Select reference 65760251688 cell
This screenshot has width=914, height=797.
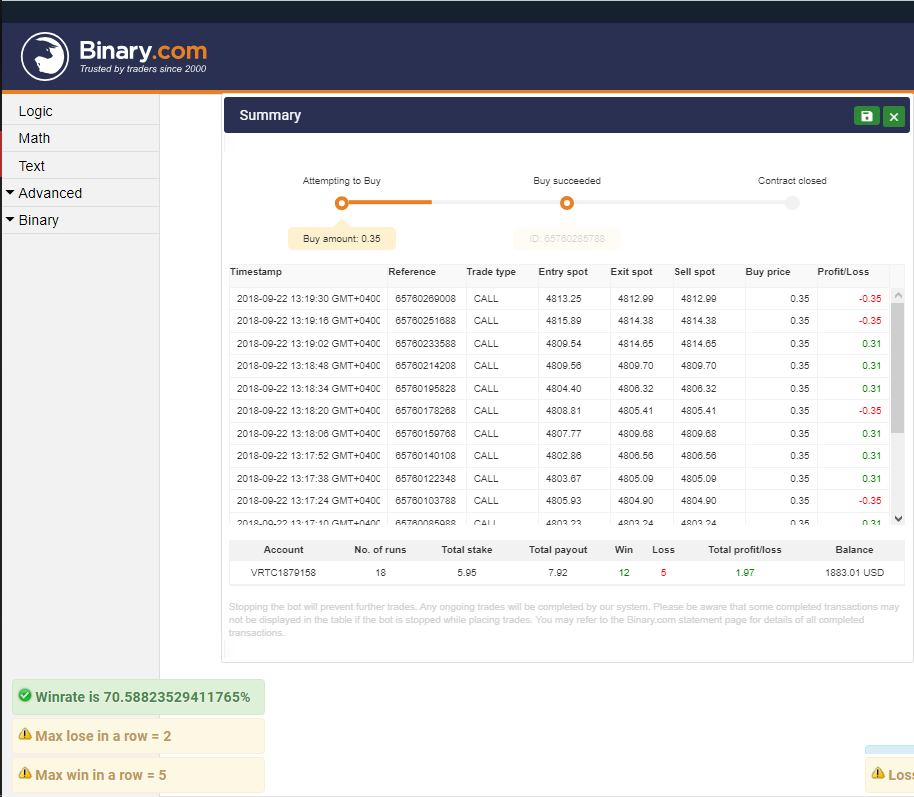425,321
